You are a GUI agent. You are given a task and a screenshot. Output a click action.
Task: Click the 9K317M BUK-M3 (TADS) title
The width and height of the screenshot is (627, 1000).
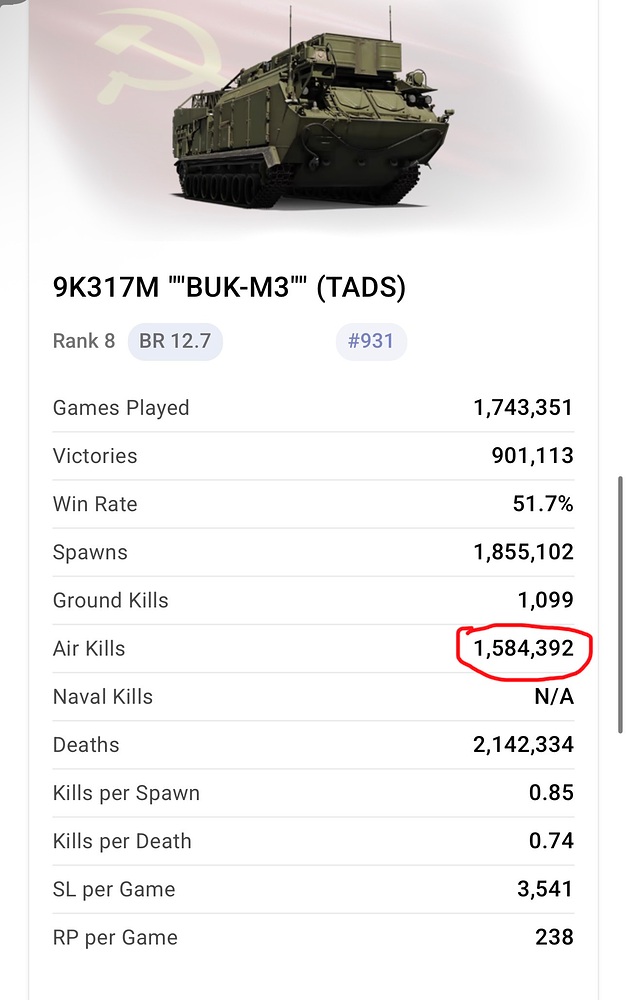[229, 288]
